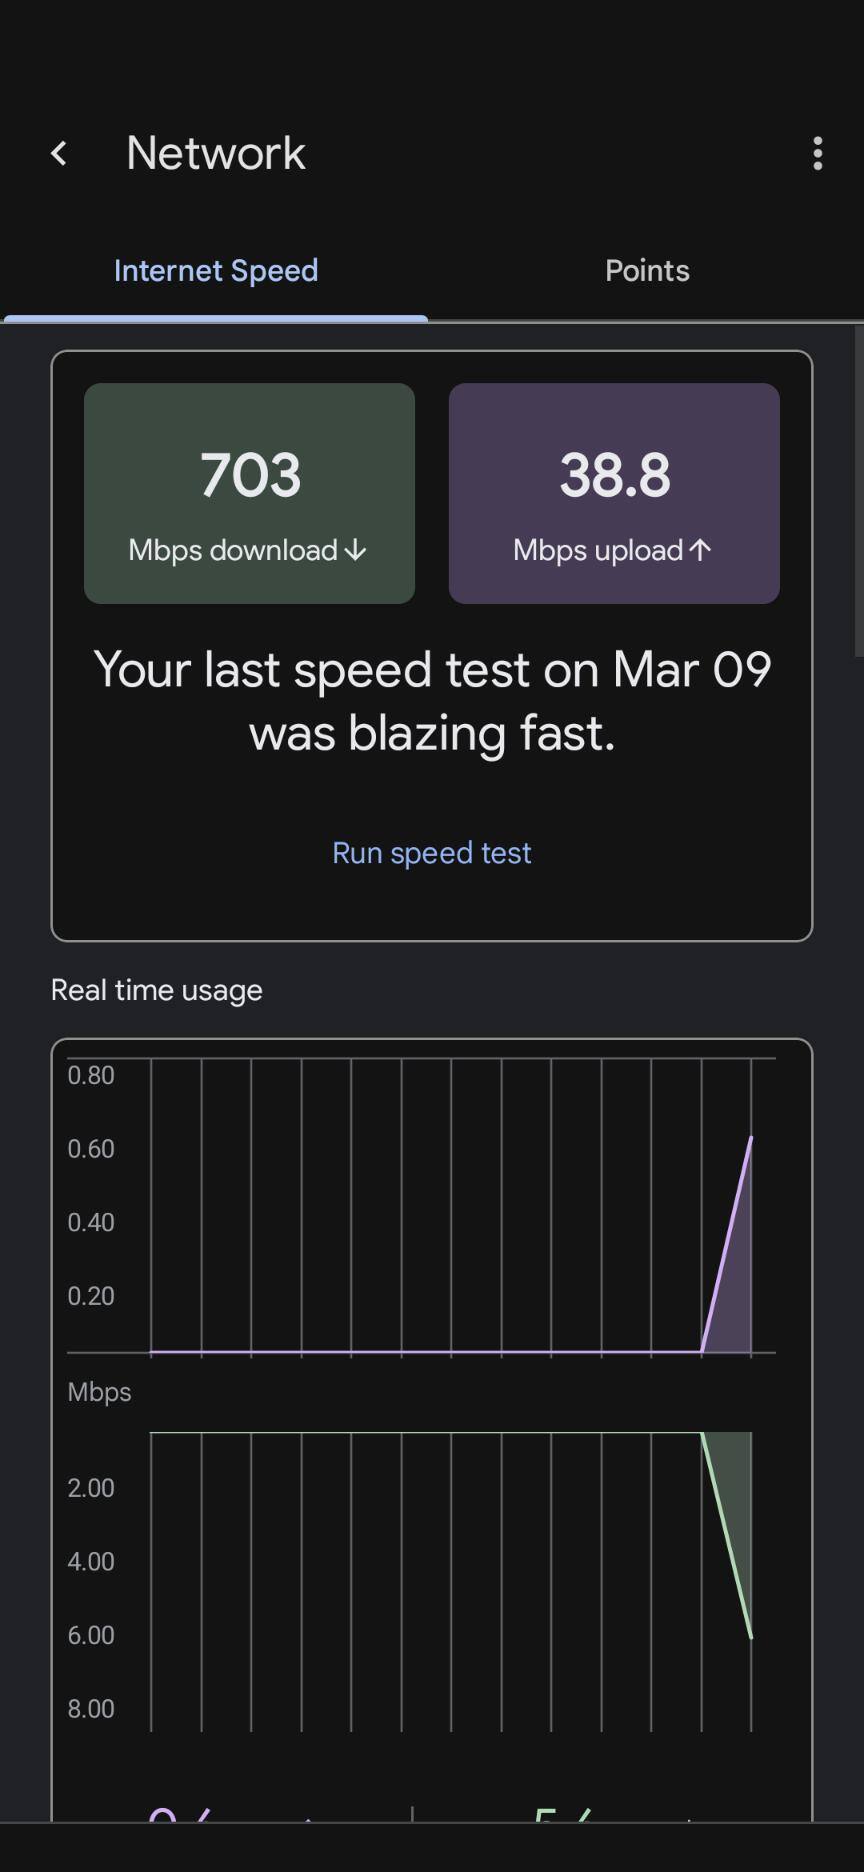Switch to the Internet Speed tab

click(216, 271)
